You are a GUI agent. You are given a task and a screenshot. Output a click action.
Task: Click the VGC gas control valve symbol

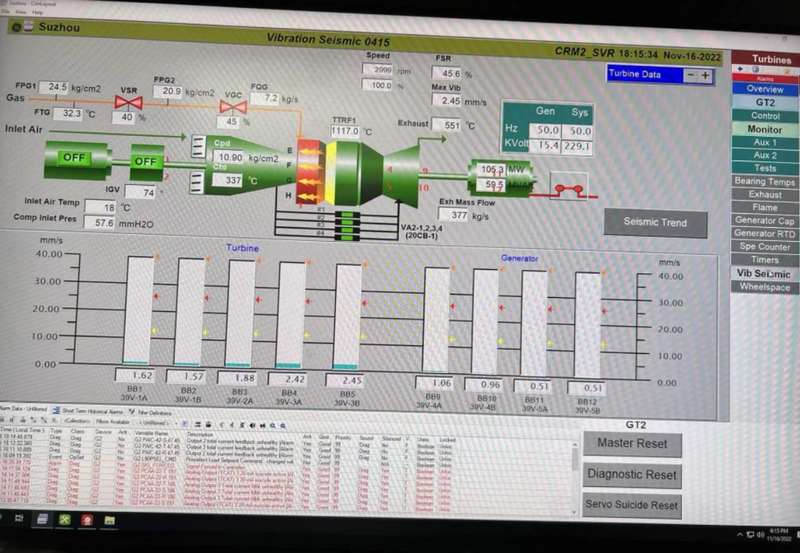(233, 106)
